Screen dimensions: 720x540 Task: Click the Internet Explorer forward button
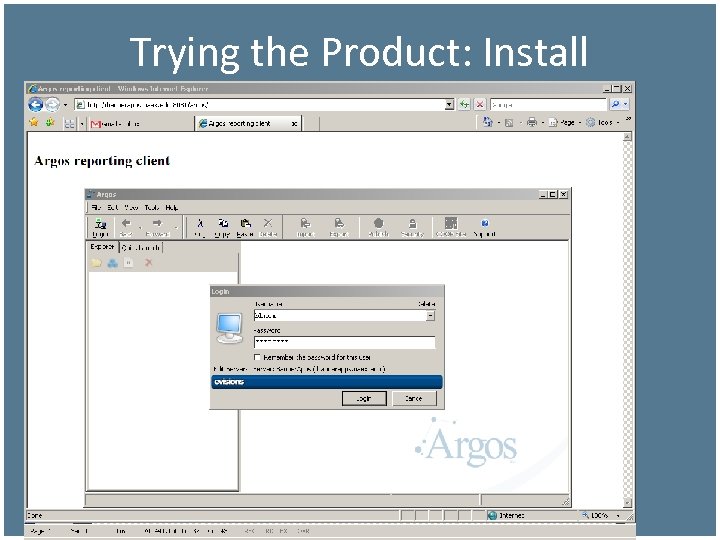click(x=52, y=105)
